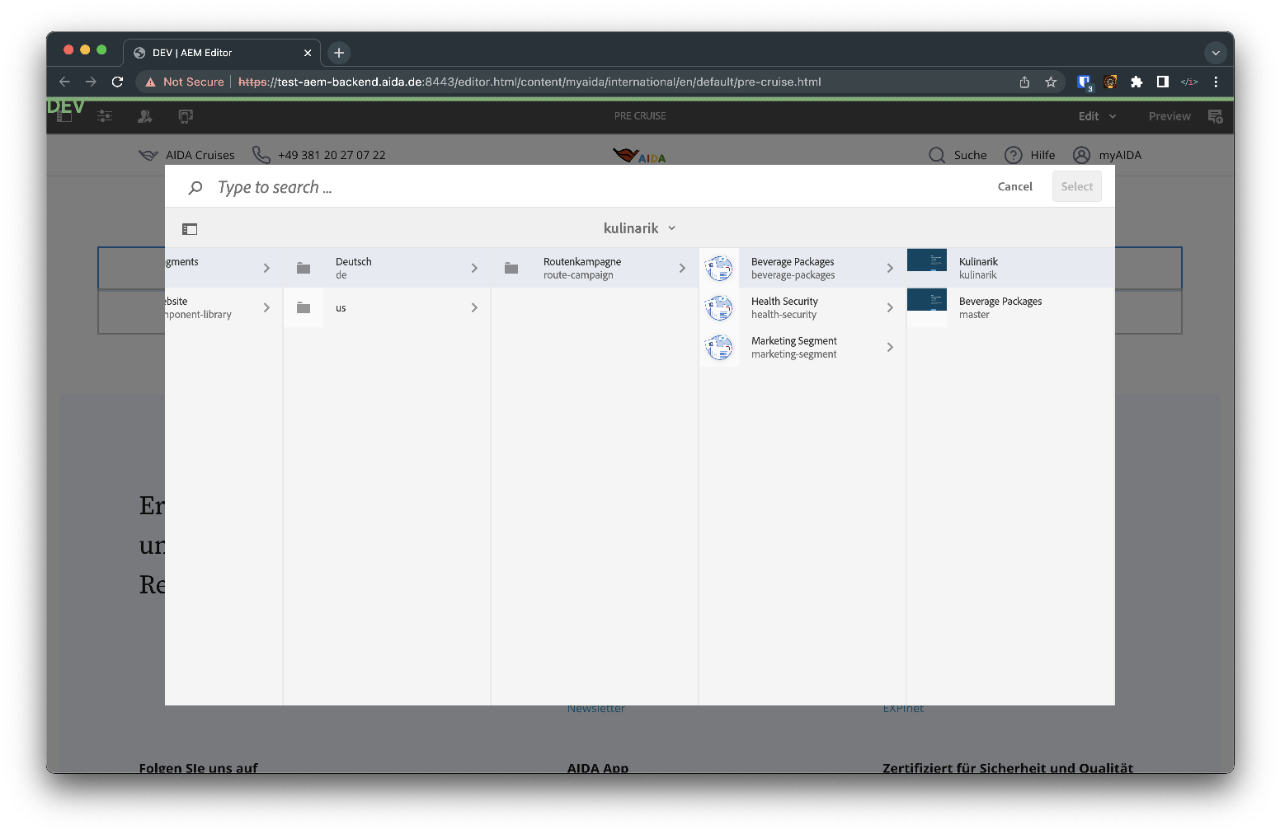Cancel the path picker dialog

point(1014,187)
